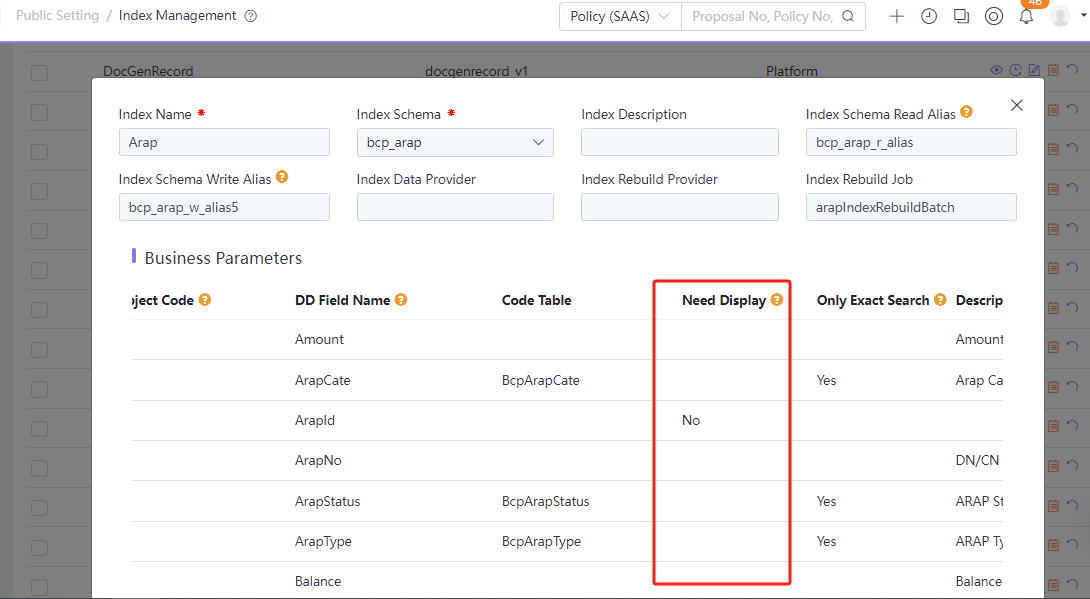Click the empty Index Description field
The width and height of the screenshot is (1090, 599).
click(680, 142)
